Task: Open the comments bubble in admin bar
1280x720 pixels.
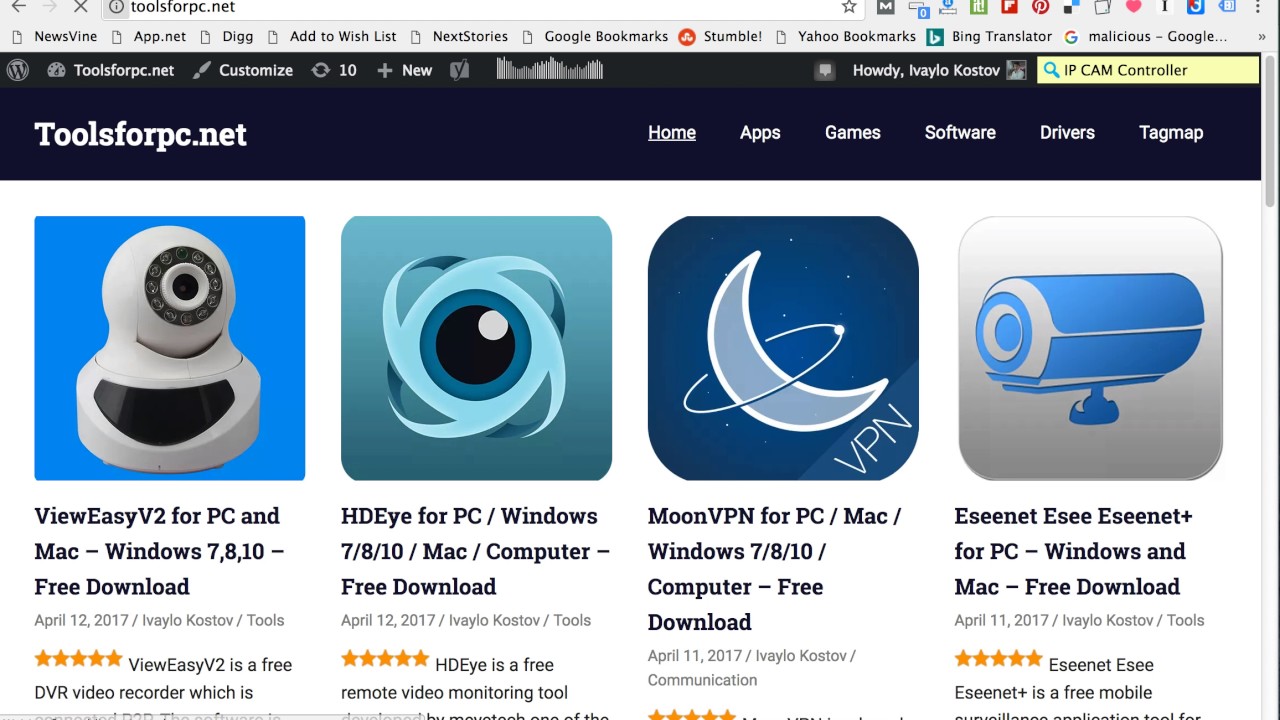Action: point(824,70)
